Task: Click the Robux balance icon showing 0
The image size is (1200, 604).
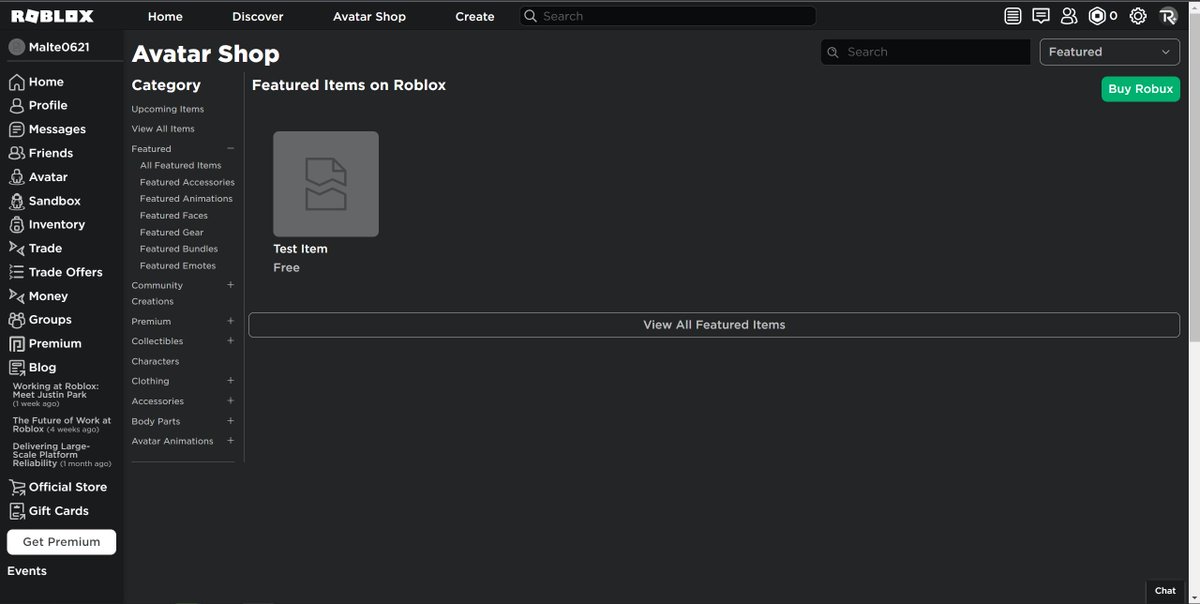Action: click(1097, 16)
